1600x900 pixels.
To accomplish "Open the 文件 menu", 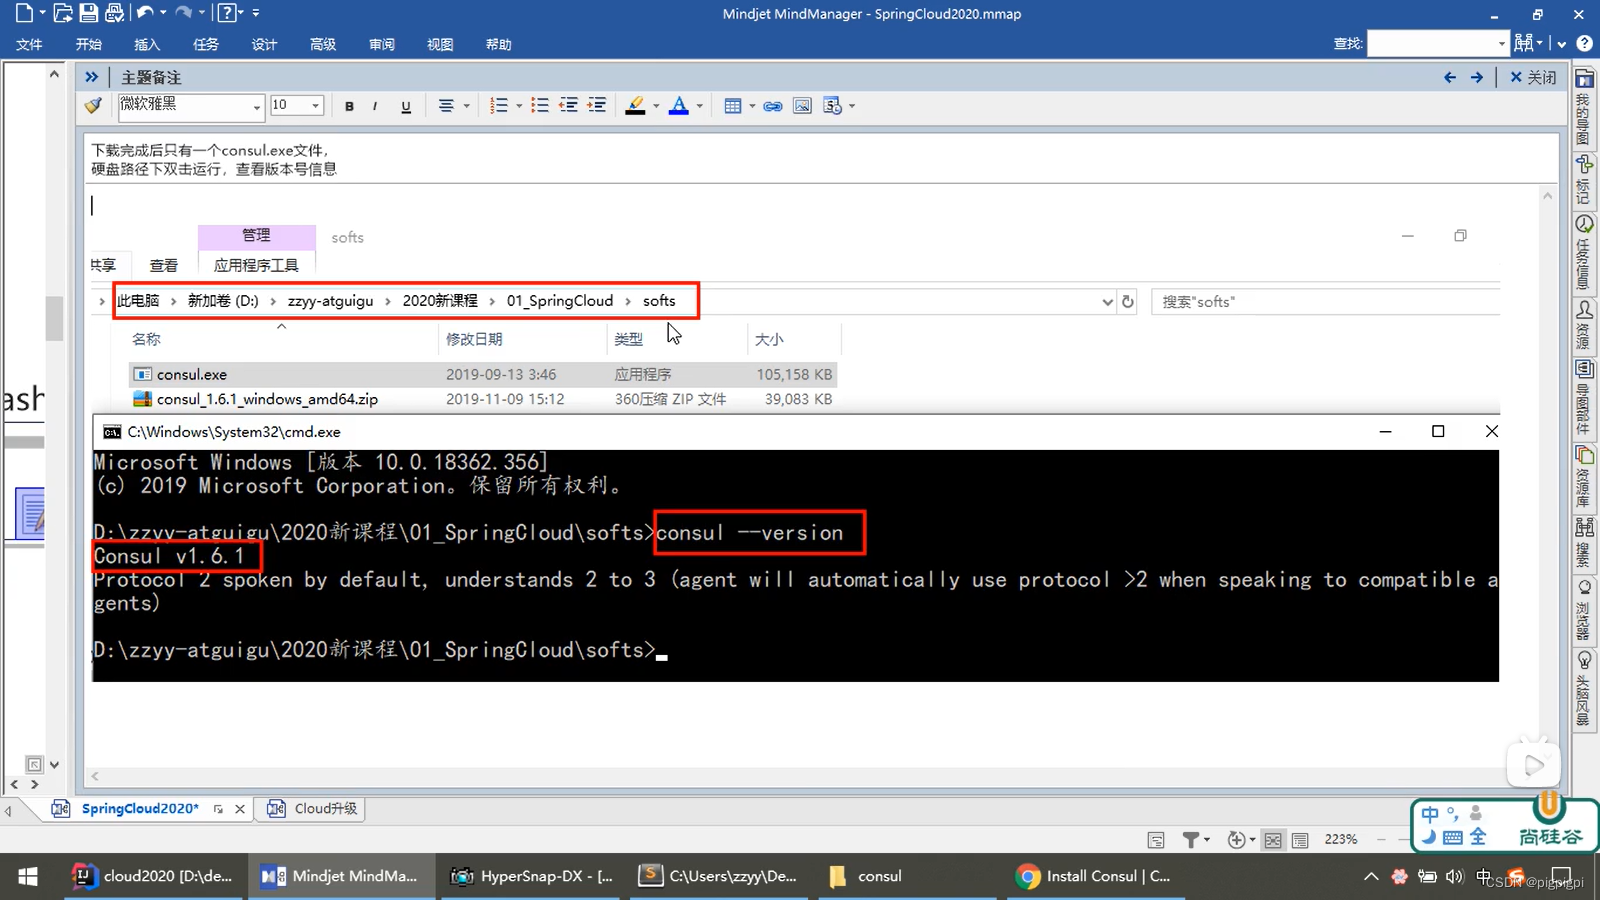I will tap(29, 44).
